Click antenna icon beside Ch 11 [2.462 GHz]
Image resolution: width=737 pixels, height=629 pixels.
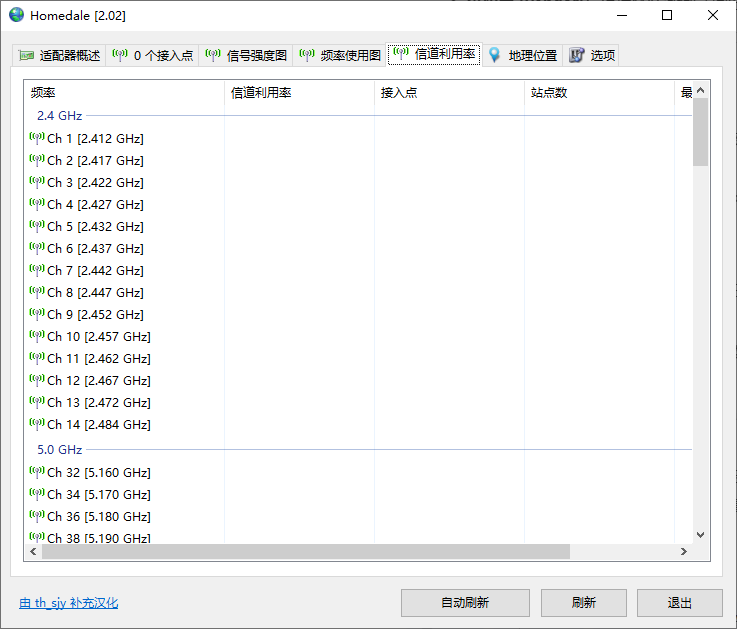[x=37, y=358]
